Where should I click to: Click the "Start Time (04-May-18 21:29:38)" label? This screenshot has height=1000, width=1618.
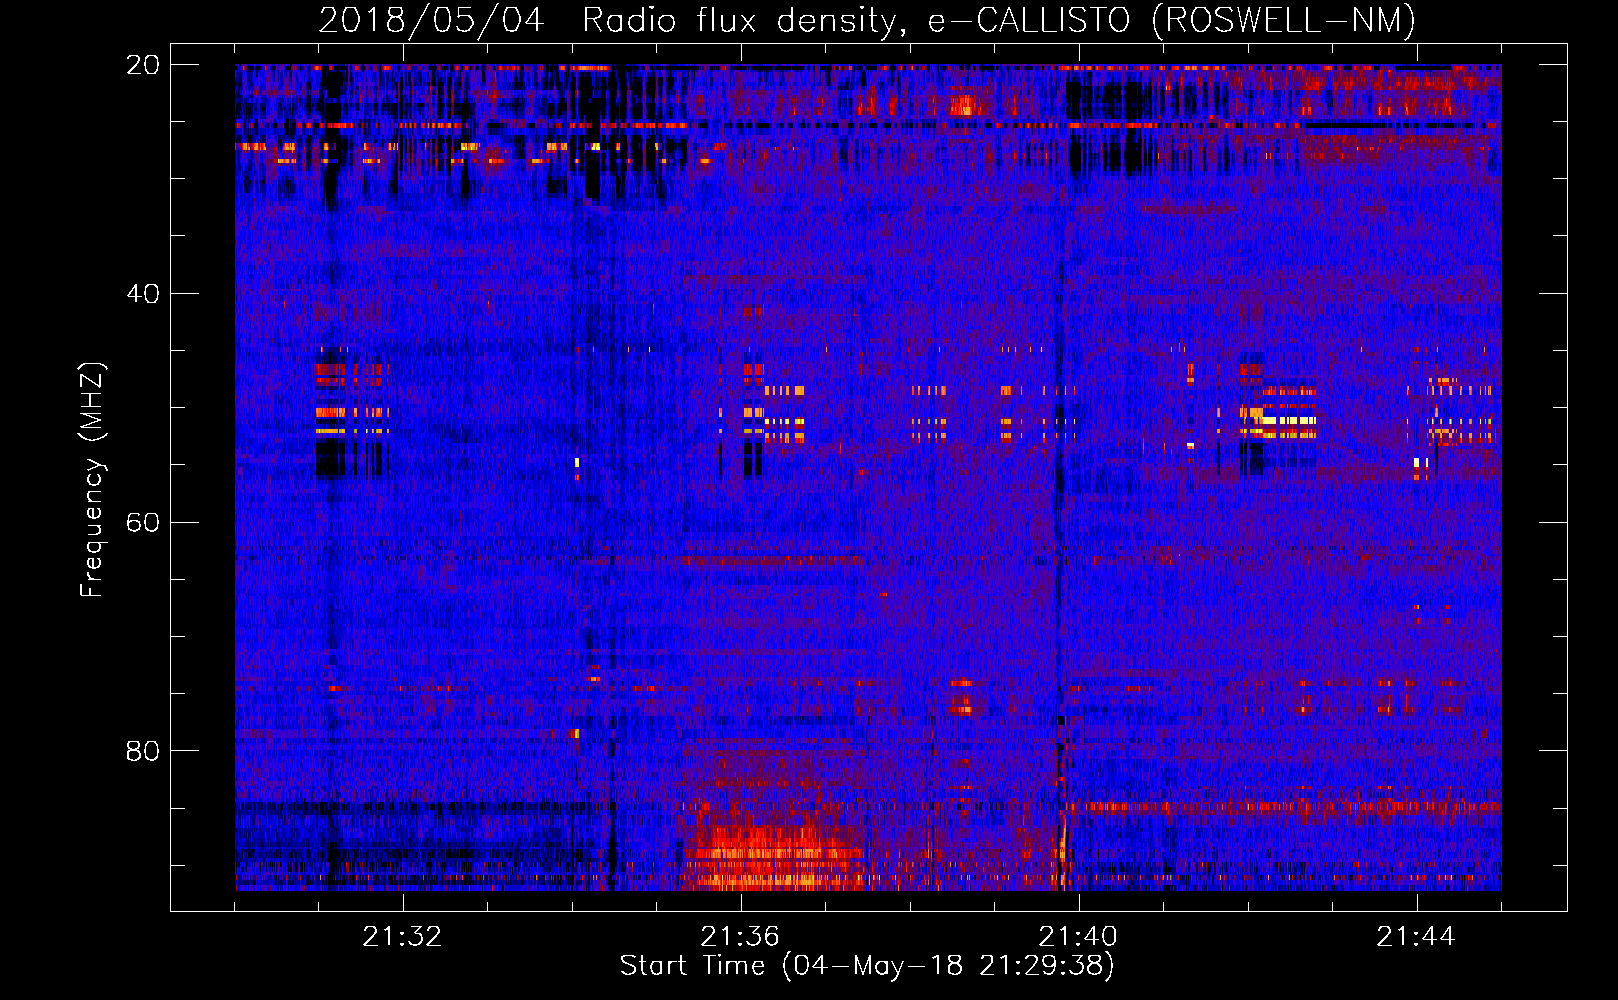coord(867,966)
